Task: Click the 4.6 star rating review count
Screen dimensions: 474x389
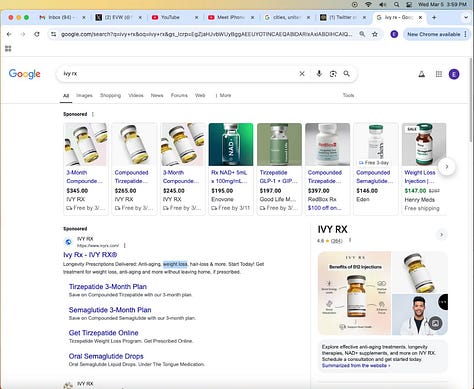Action: [337, 241]
